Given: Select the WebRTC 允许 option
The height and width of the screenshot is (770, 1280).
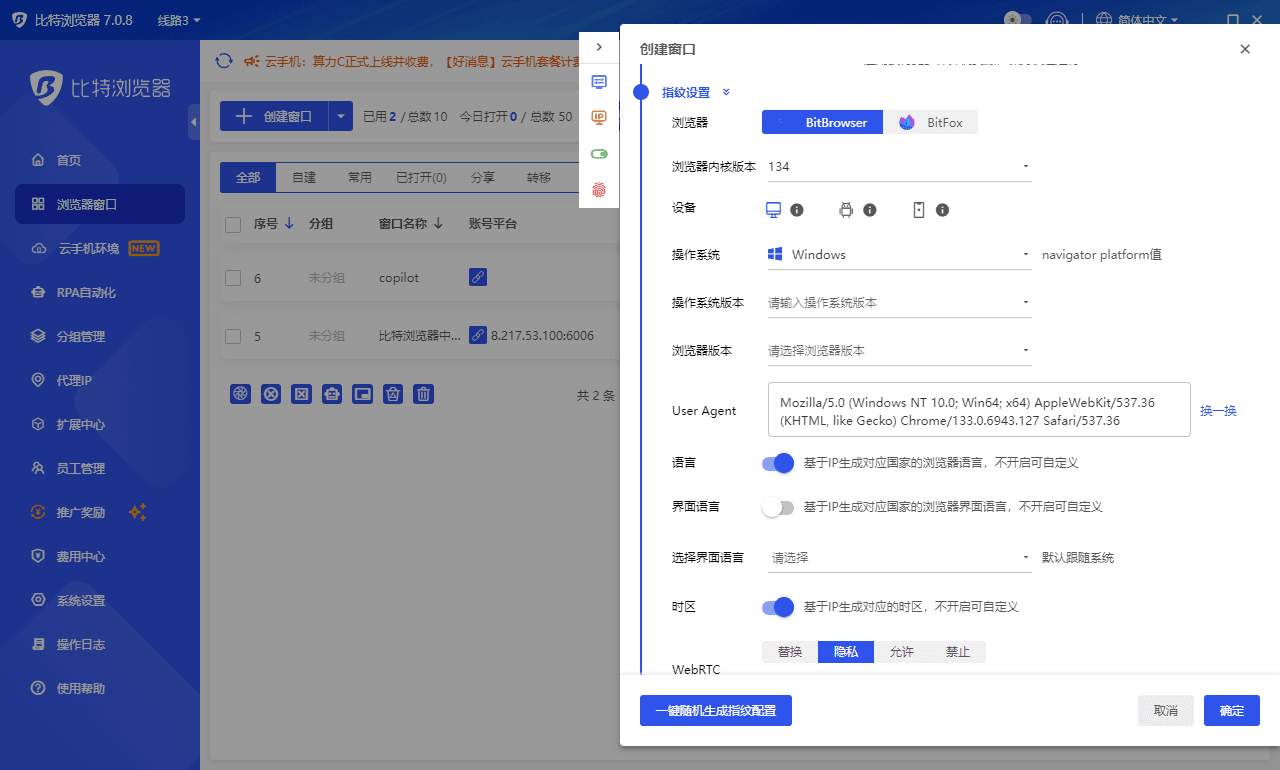Looking at the screenshot, I should click(901, 652).
